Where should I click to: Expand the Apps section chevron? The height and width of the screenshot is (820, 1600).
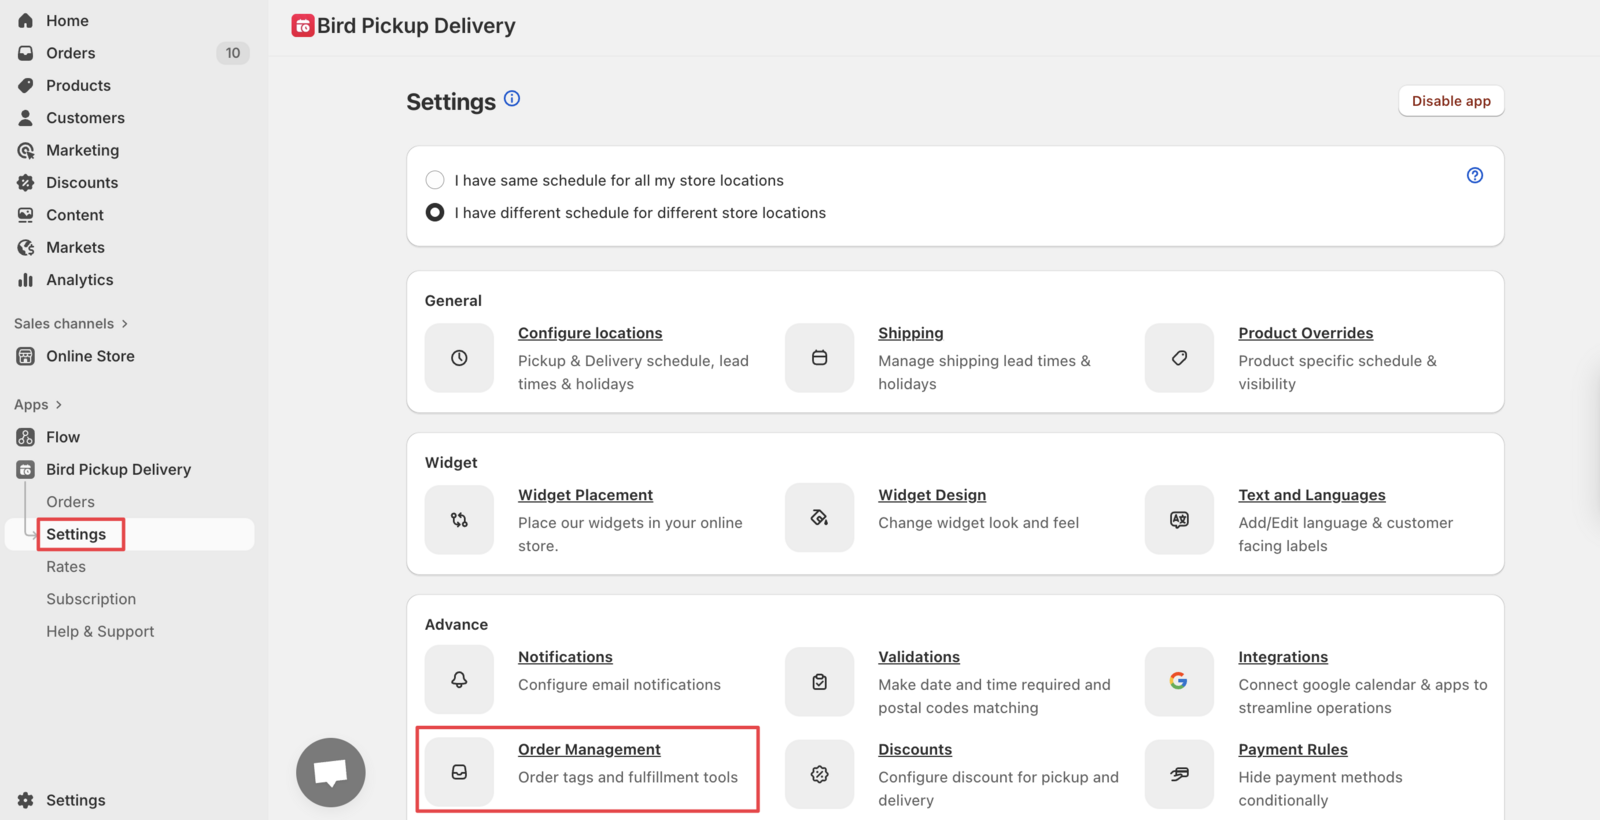59,405
